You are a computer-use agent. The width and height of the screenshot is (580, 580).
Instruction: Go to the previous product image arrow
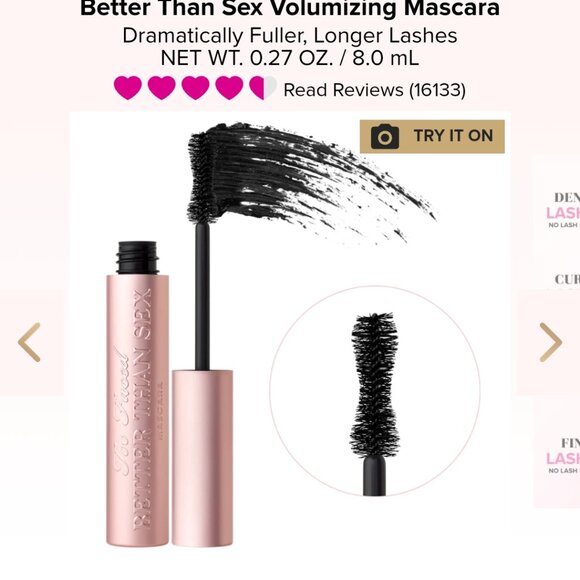point(29,342)
